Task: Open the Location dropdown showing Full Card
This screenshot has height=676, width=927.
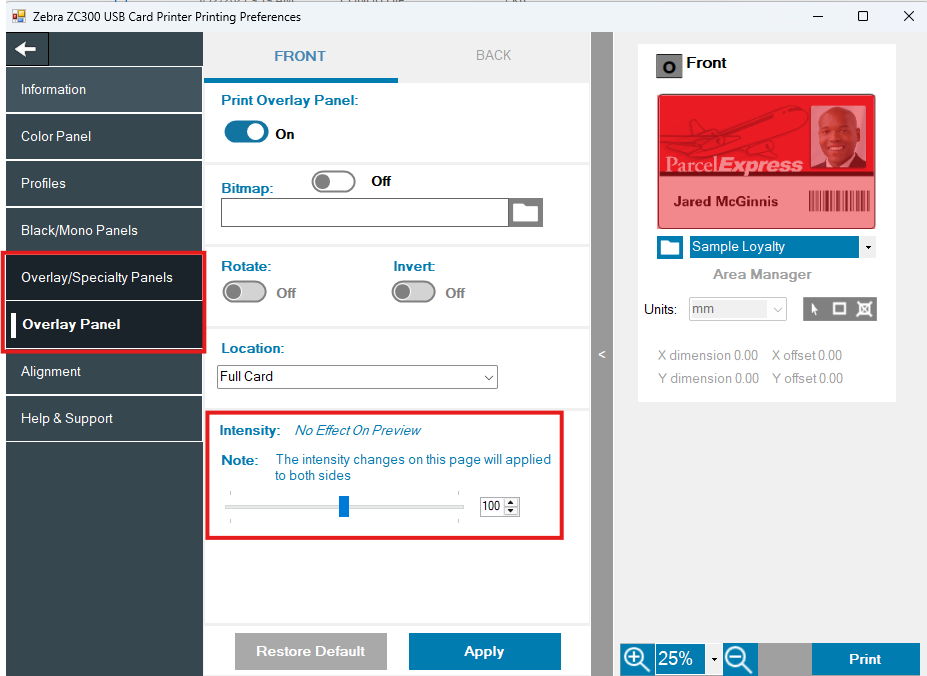Action: 357,377
